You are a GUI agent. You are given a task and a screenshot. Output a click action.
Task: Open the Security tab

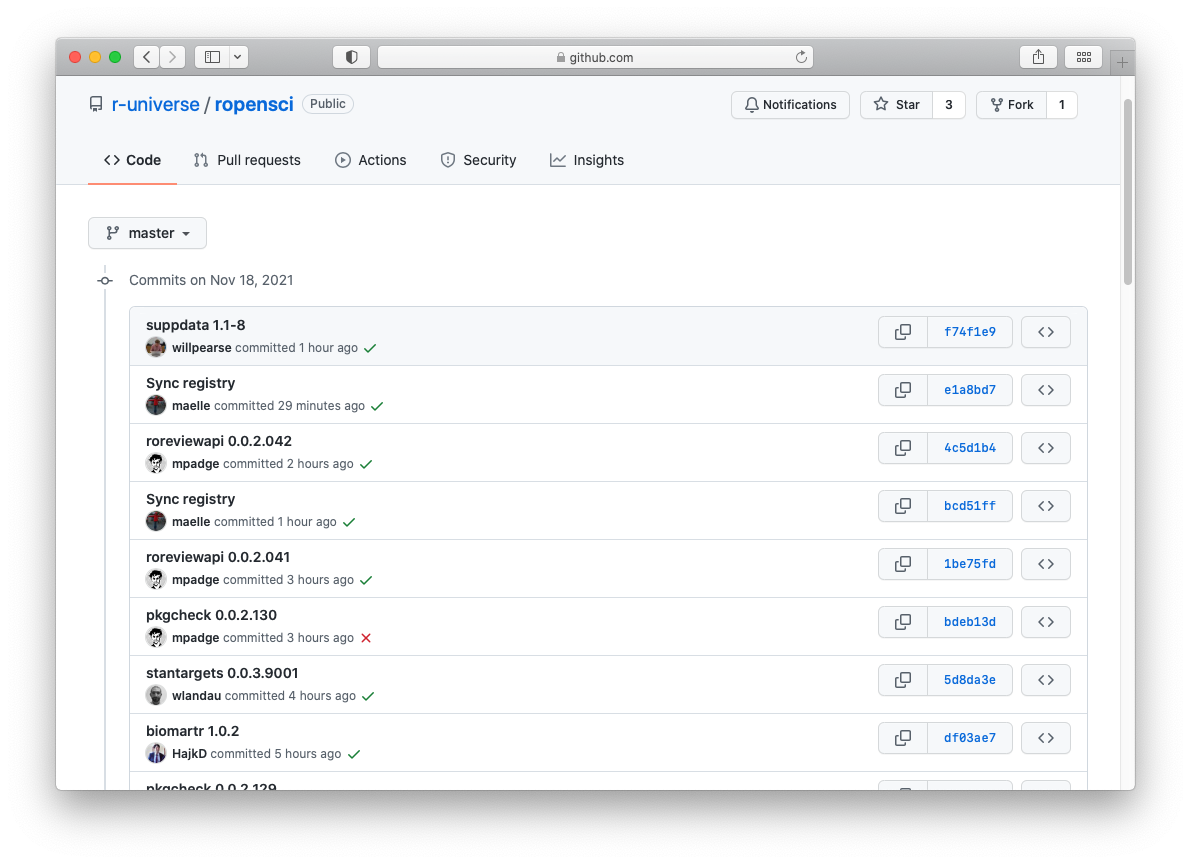coord(479,160)
